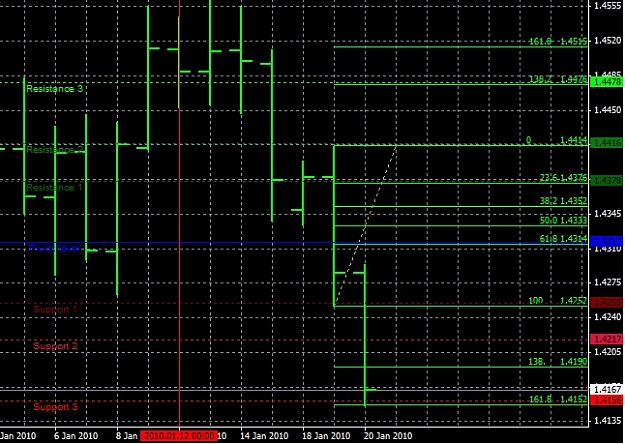
Task: Select the 1.4240 price axis value
Action: coord(607,317)
